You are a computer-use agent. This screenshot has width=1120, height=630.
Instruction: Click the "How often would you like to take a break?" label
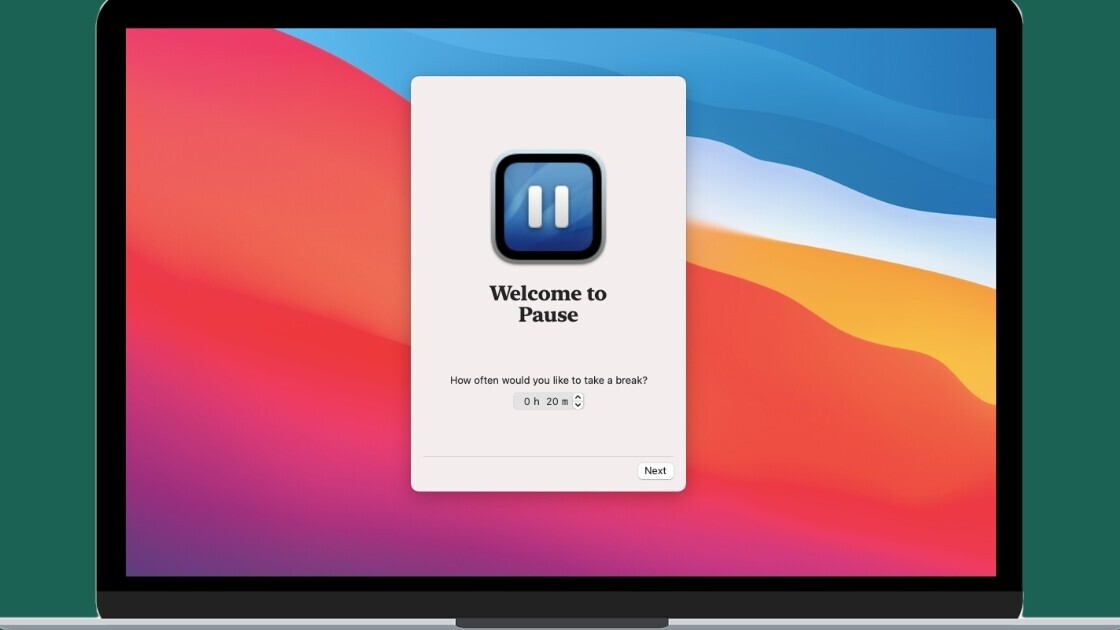[548, 380]
